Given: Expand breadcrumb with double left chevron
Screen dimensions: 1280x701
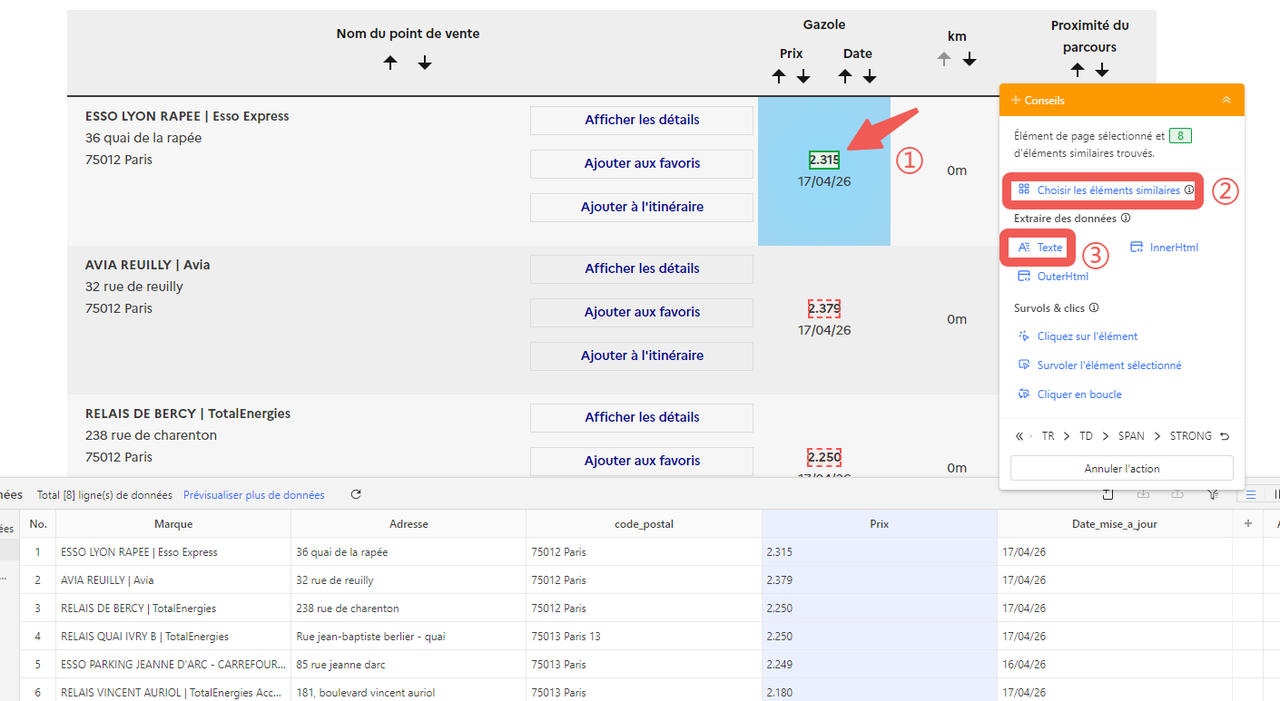Looking at the screenshot, I should (1020, 437).
